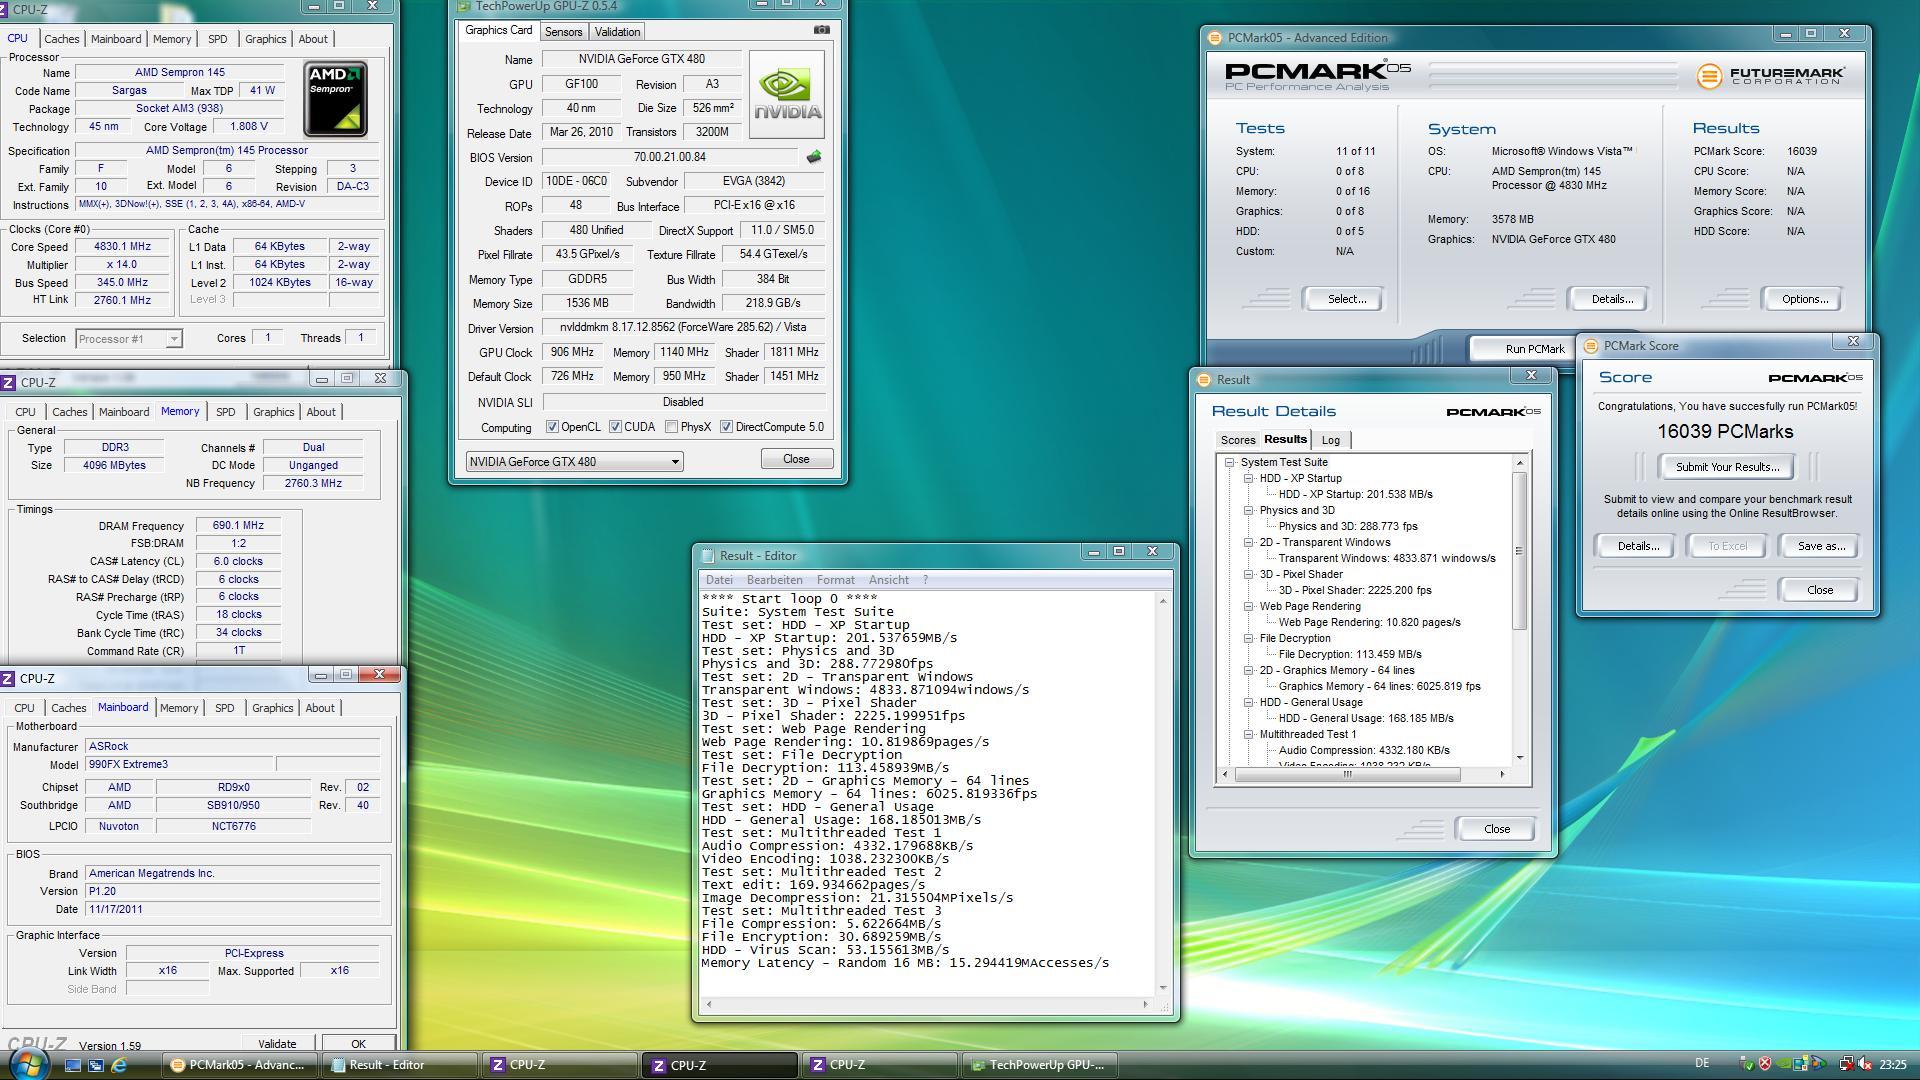The height and width of the screenshot is (1080, 1920).
Task: Open Caches tab in top CPU-Z window
Action: pyautogui.click(x=61, y=39)
